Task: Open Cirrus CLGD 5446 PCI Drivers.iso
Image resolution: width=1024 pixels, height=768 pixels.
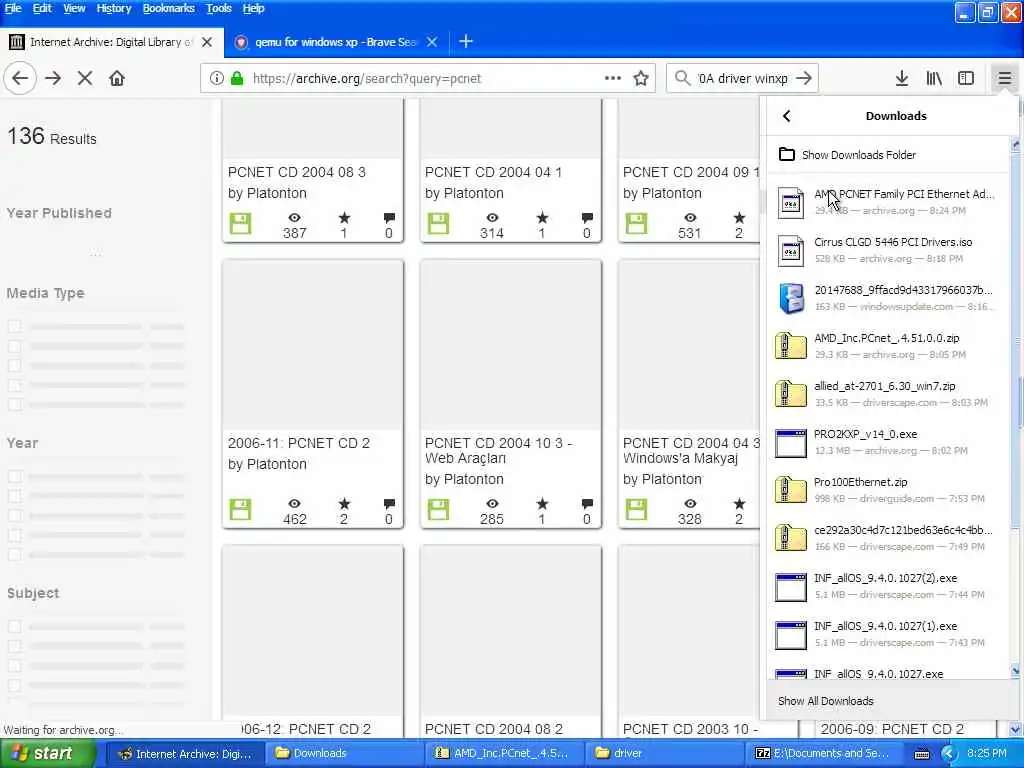Action: pyautogui.click(x=888, y=250)
